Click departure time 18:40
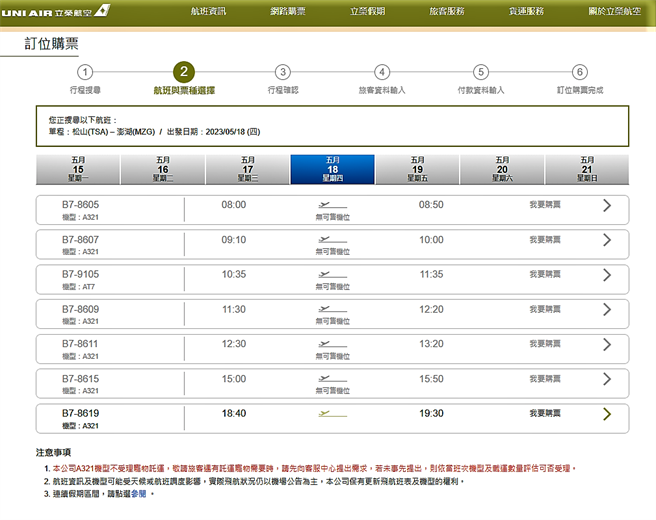Viewport: 656px width, 520px height. 234,413
